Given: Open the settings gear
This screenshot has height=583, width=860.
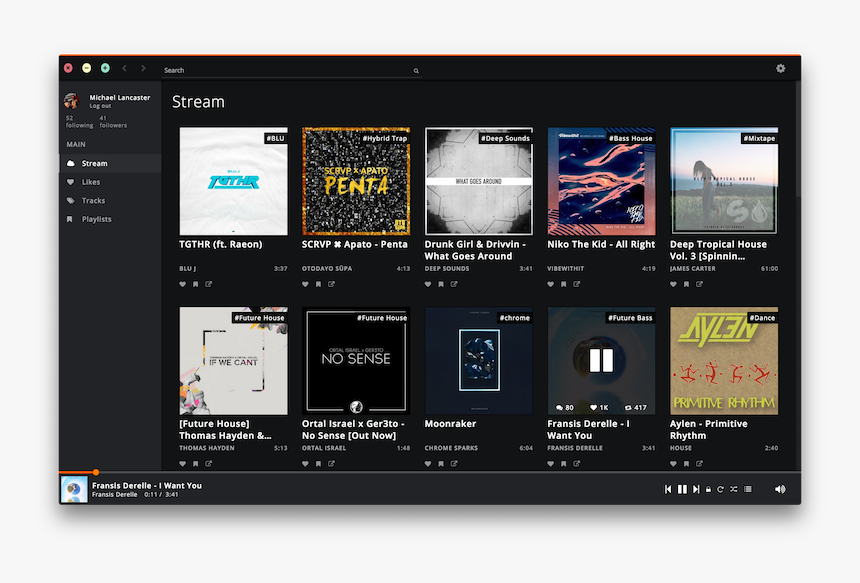Looking at the screenshot, I should coord(781,68).
